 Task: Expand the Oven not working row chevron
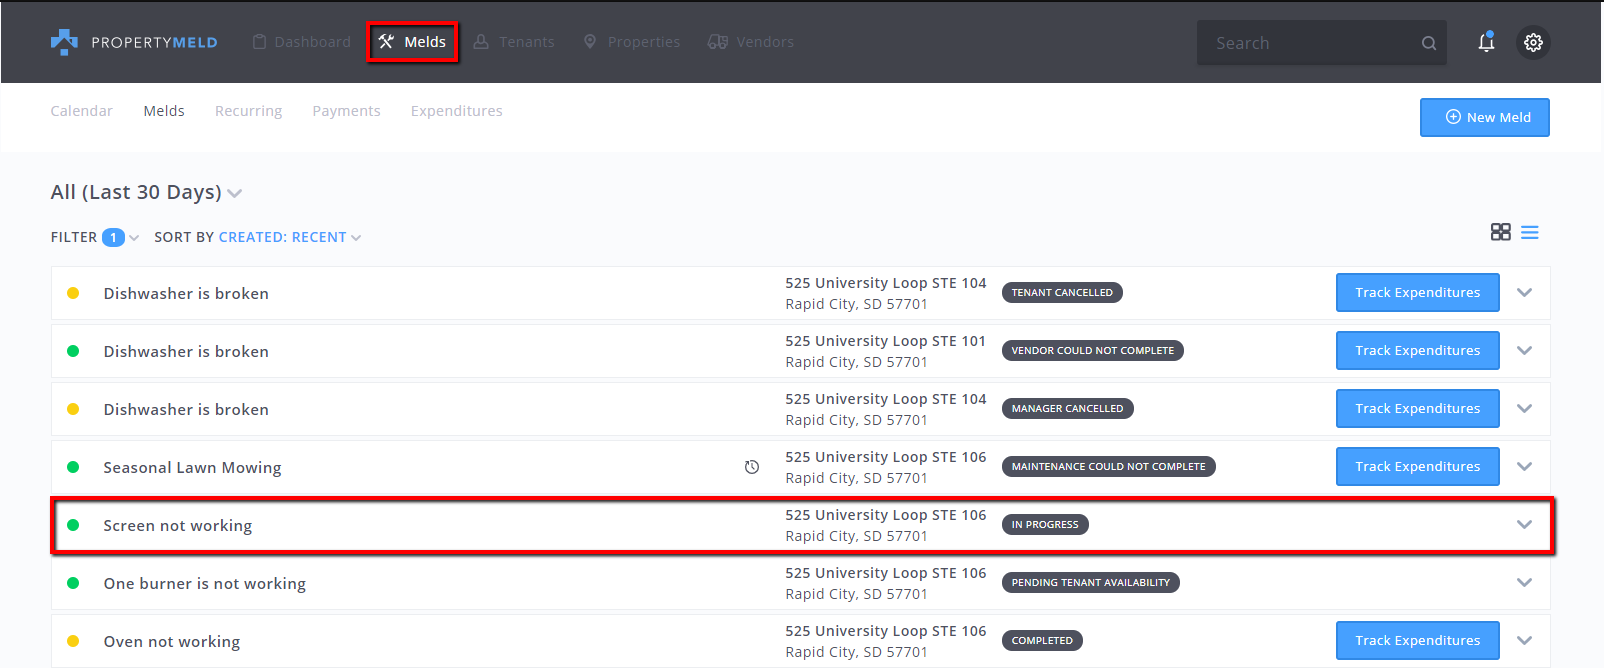pos(1524,641)
